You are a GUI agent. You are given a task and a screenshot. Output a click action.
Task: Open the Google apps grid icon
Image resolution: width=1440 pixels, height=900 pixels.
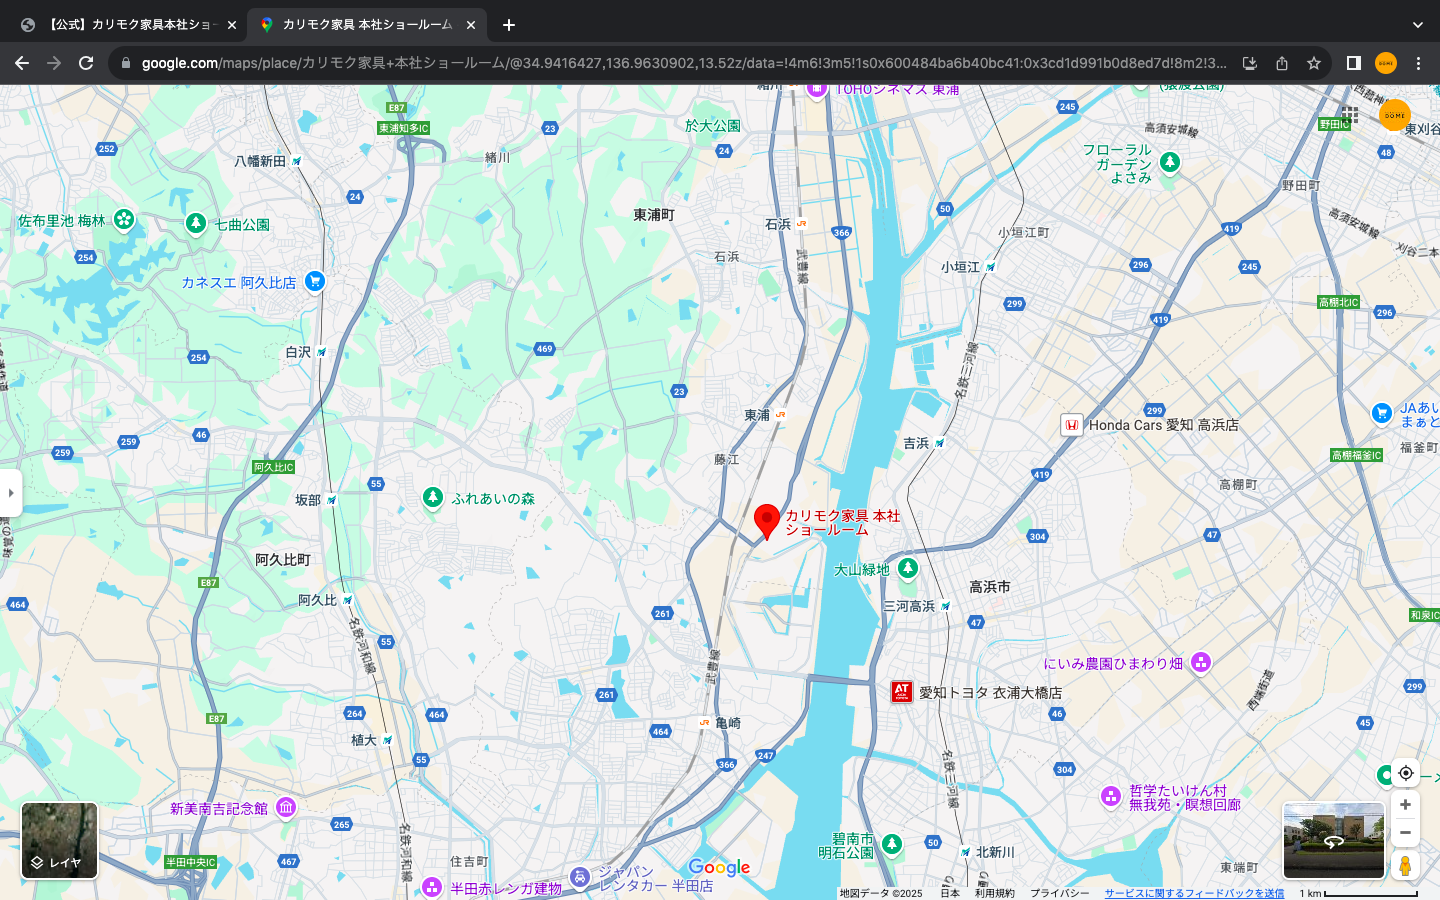click(x=1350, y=115)
